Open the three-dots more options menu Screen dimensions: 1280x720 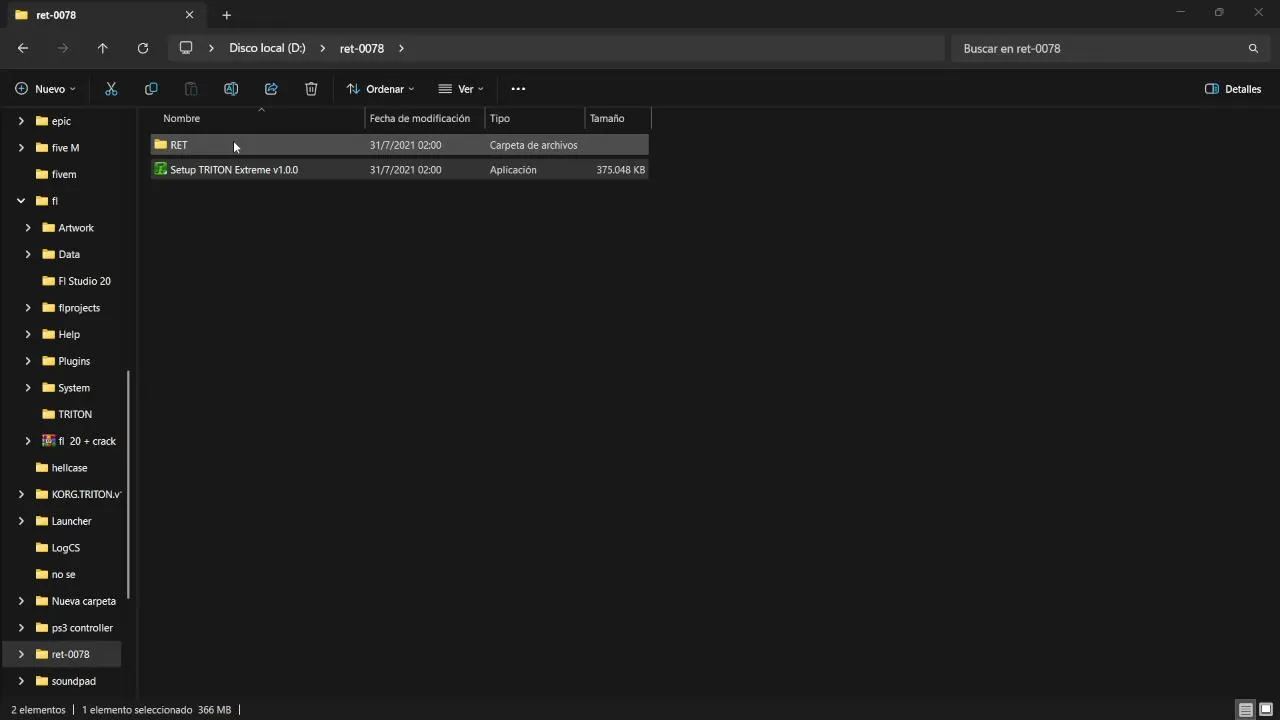(518, 89)
